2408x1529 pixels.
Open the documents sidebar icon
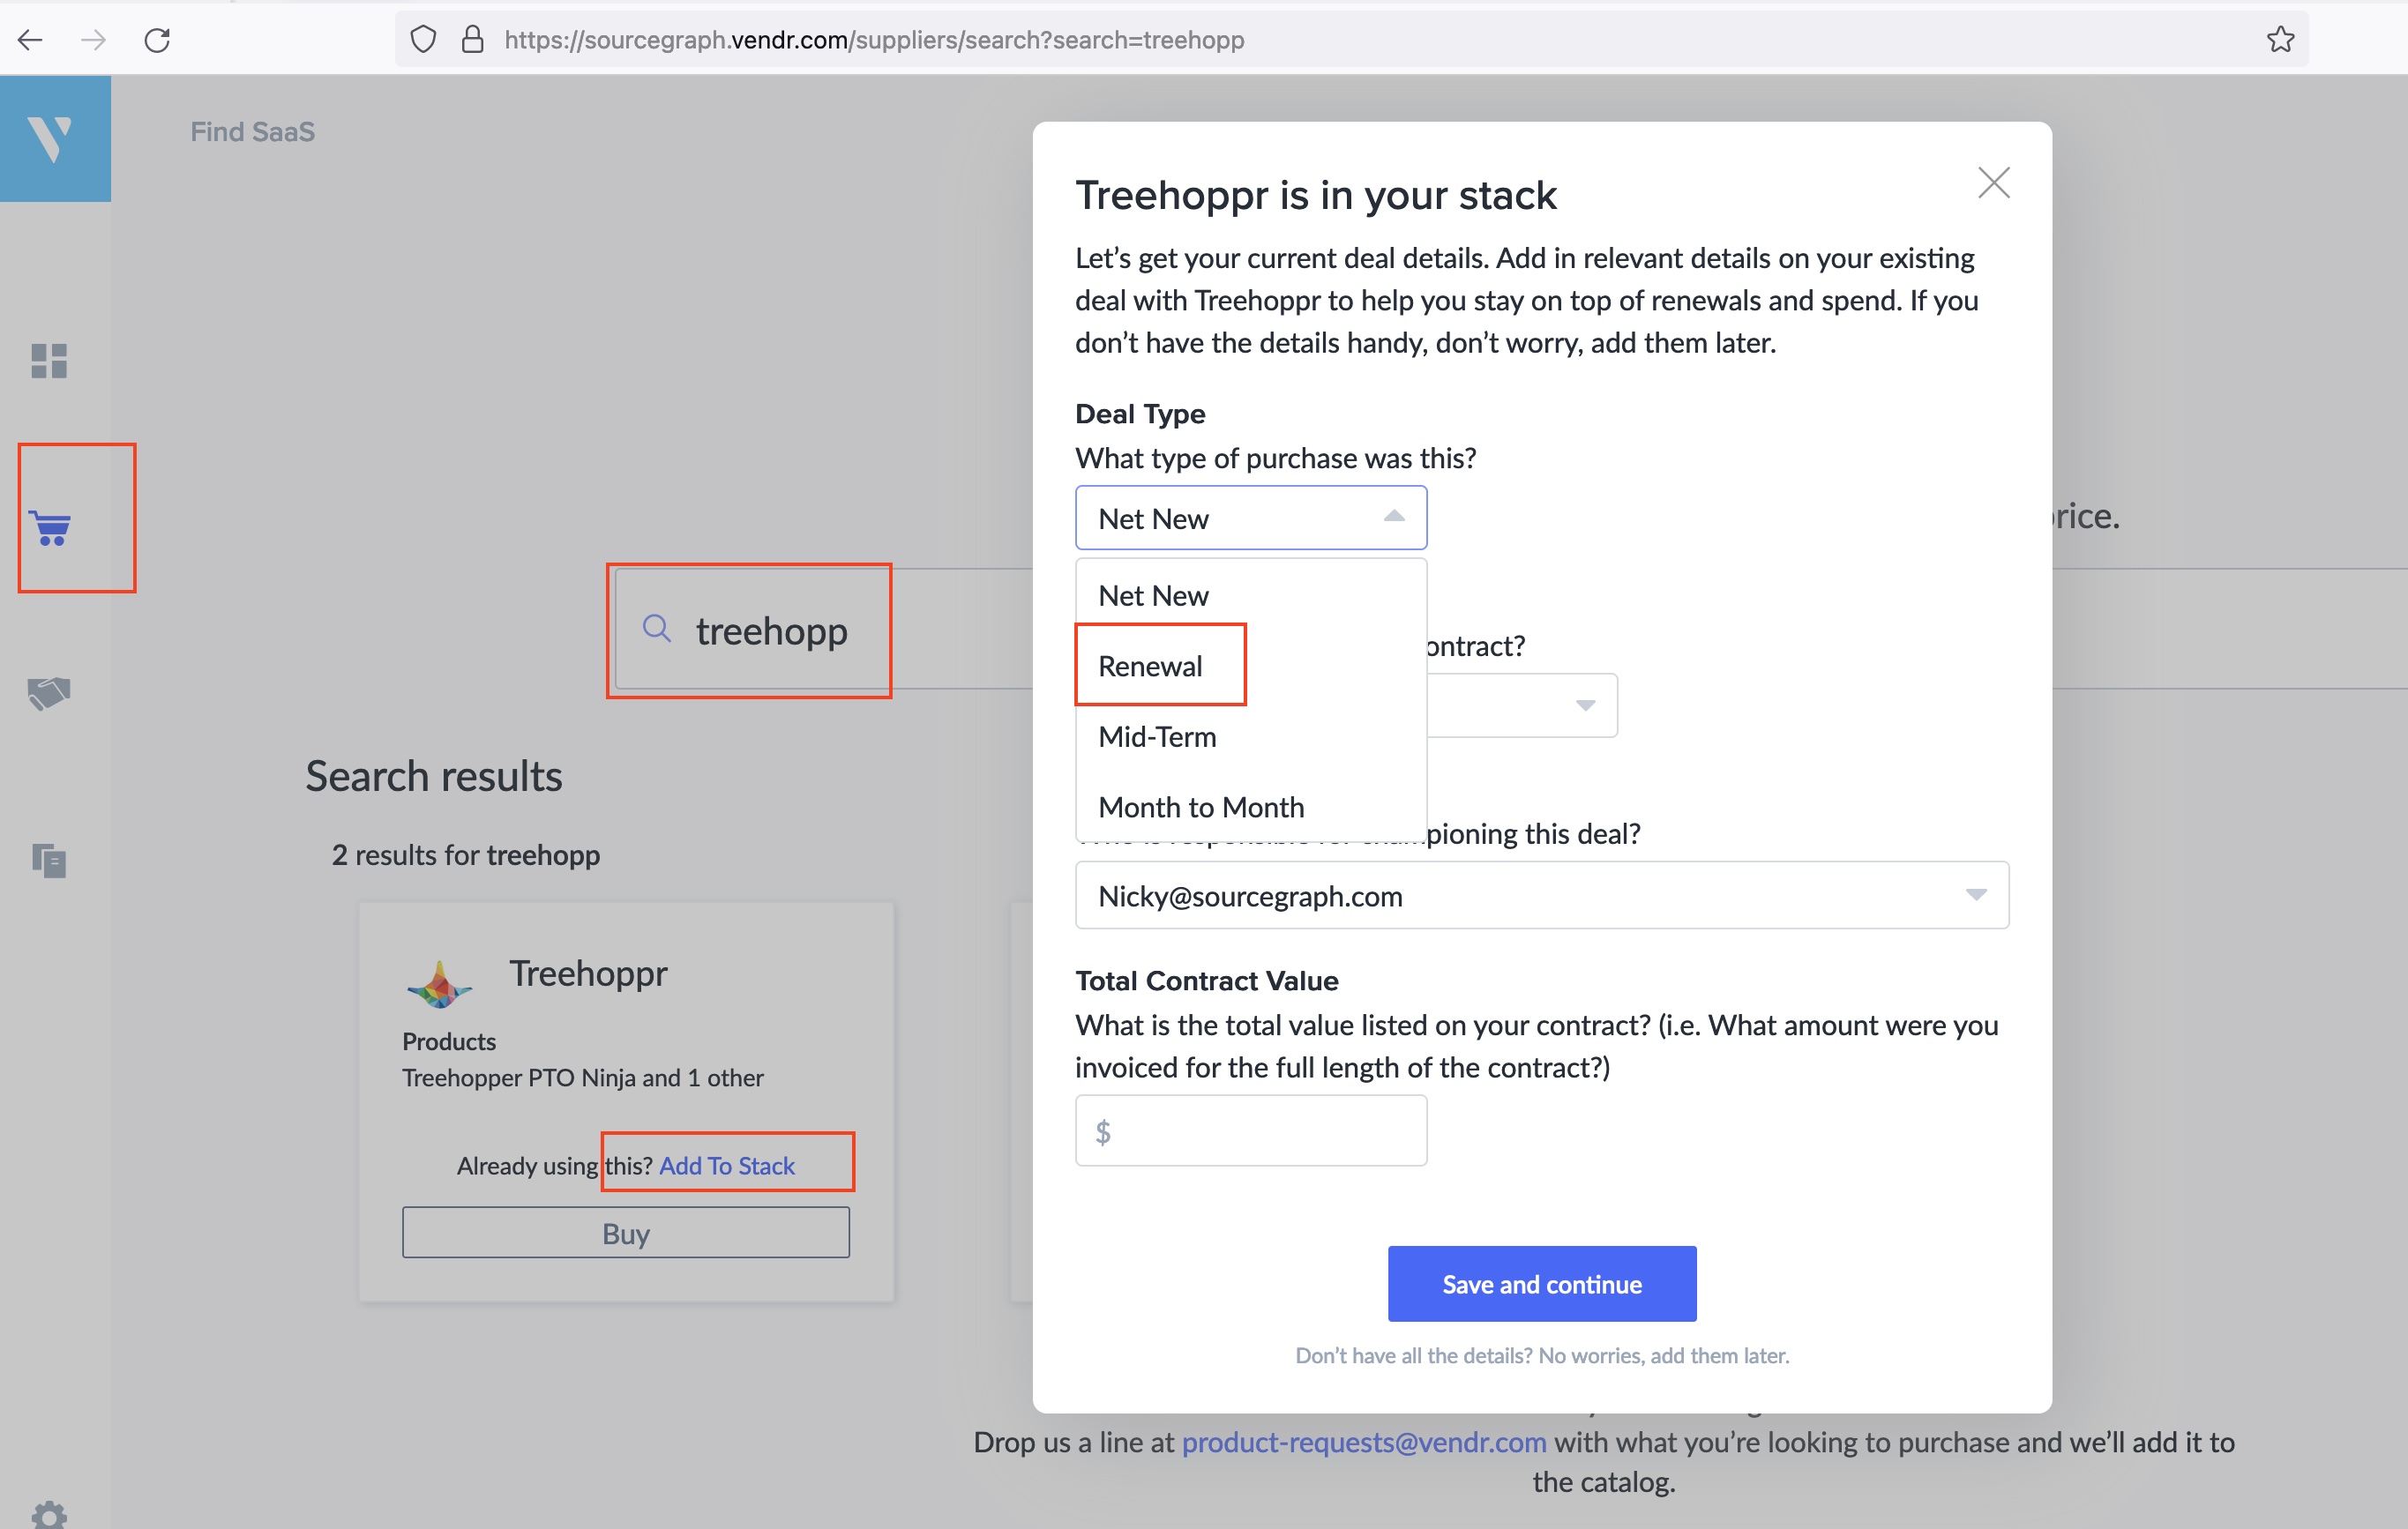49,860
